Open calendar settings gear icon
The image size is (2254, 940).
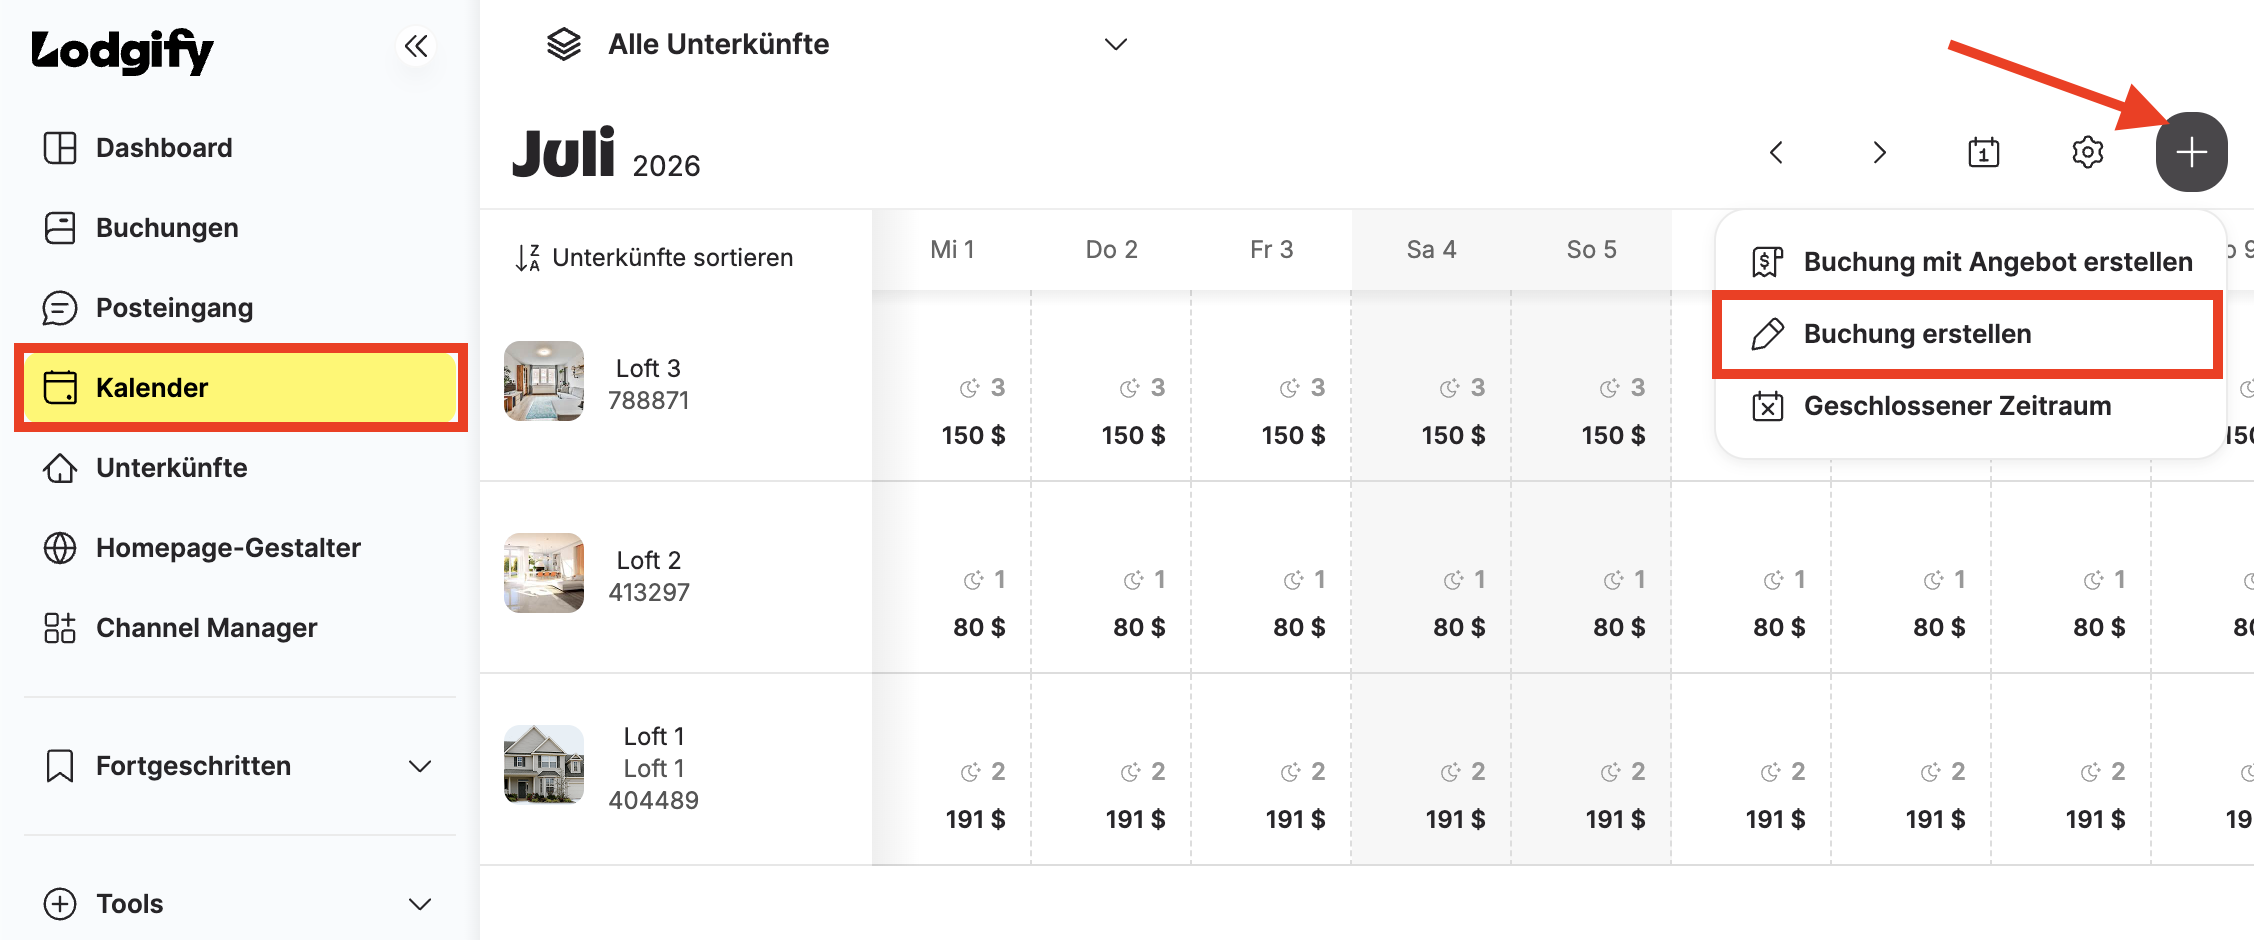click(x=2087, y=152)
